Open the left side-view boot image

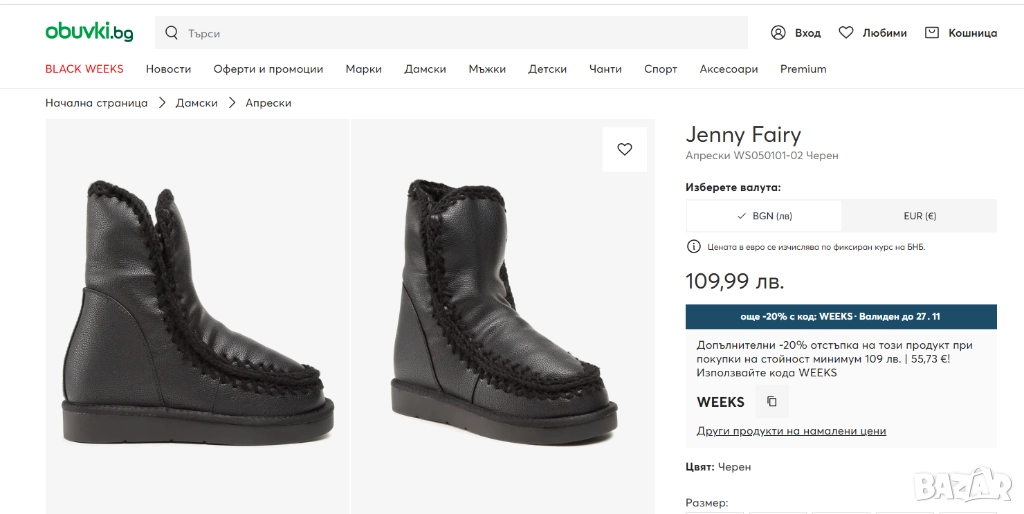(197, 315)
